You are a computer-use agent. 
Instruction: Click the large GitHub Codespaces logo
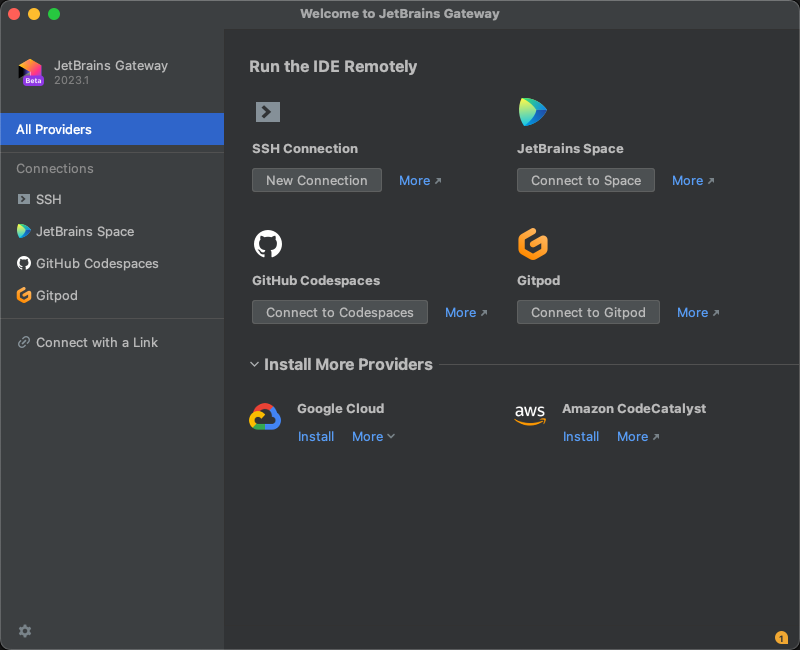tap(268, 244)
